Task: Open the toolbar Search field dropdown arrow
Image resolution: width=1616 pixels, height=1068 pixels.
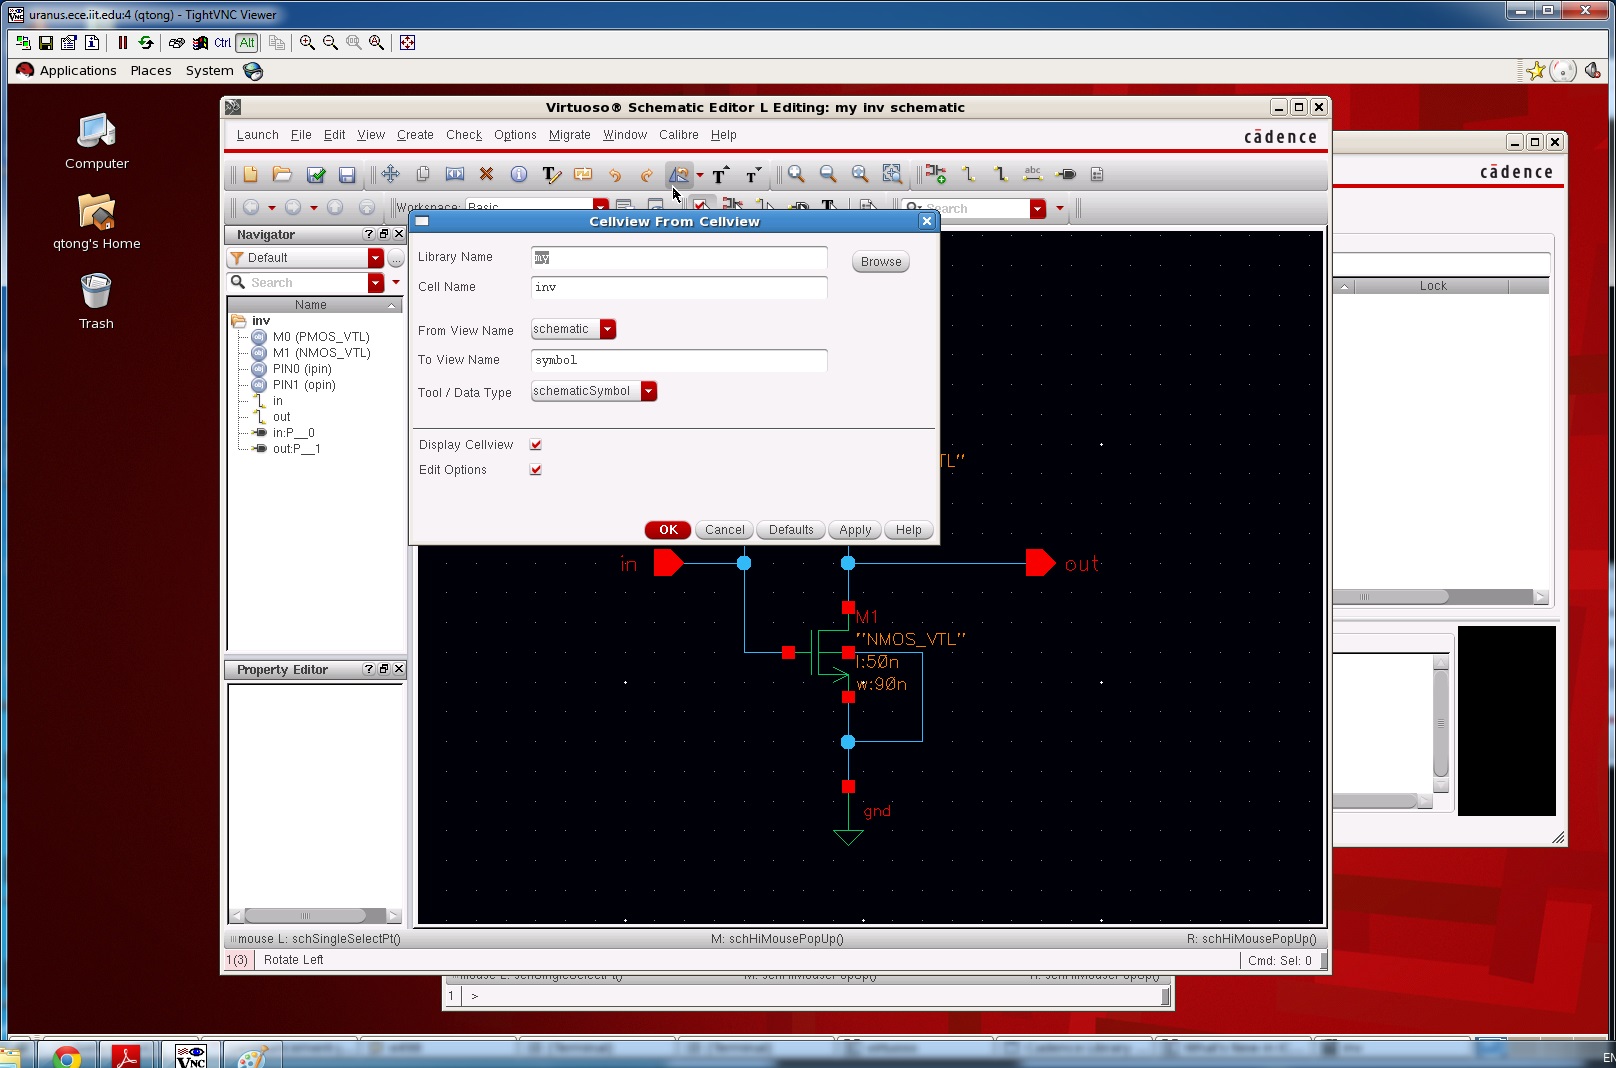Action: click(1038, 208)
